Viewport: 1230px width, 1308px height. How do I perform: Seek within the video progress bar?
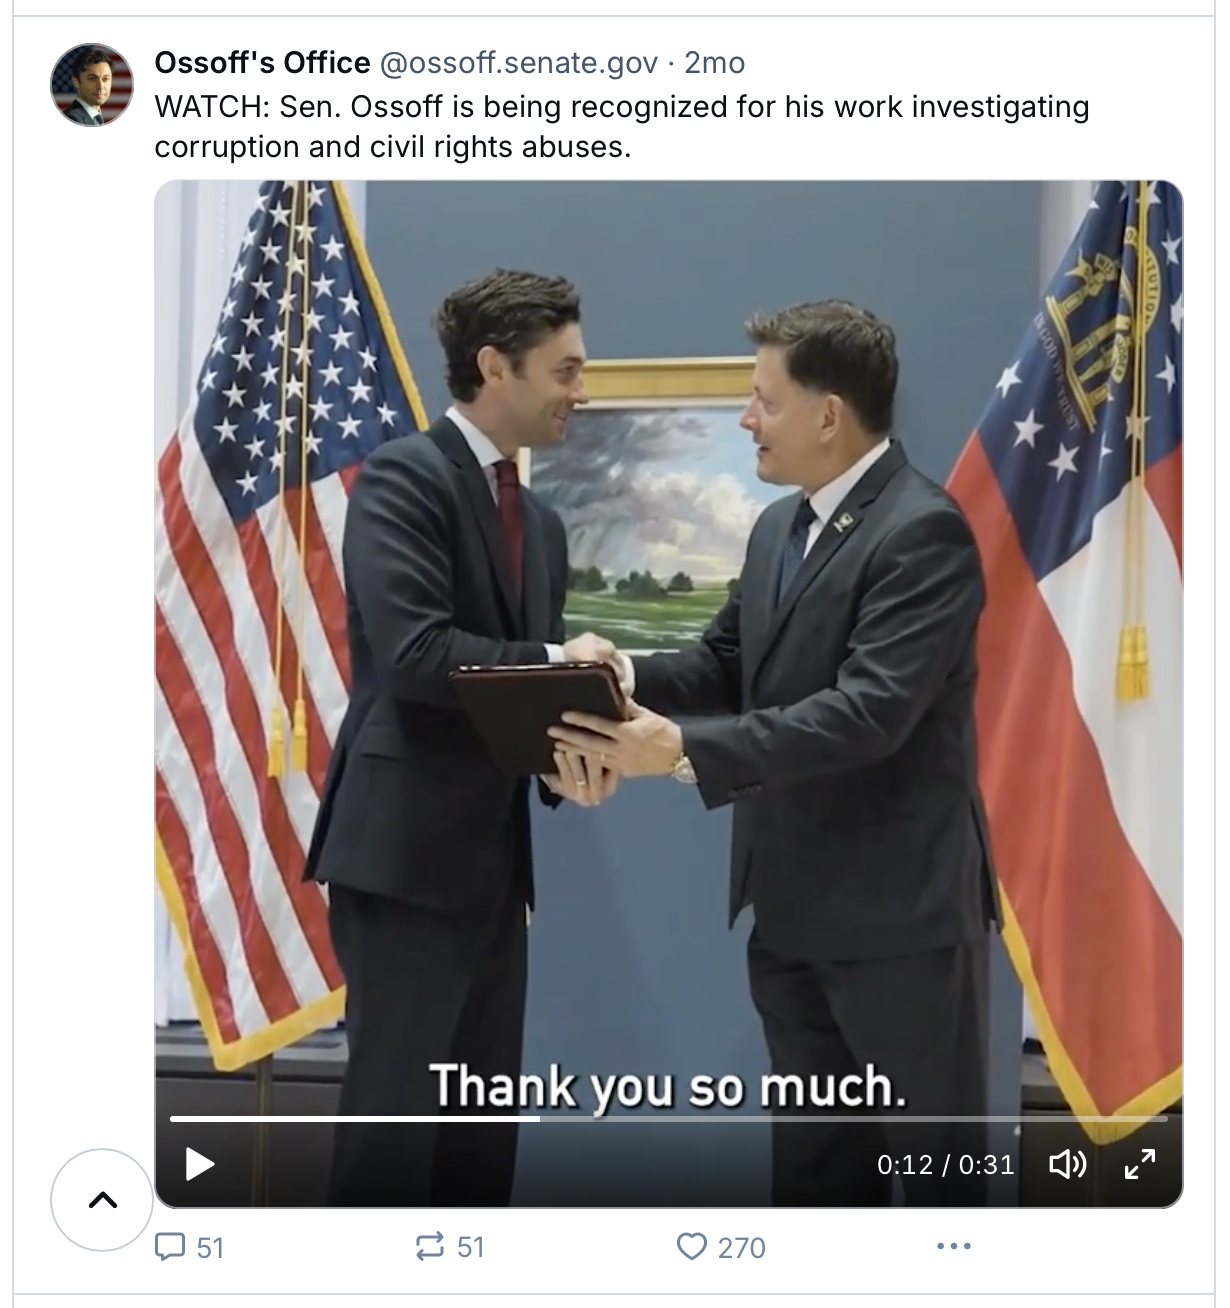point(668,1118)
